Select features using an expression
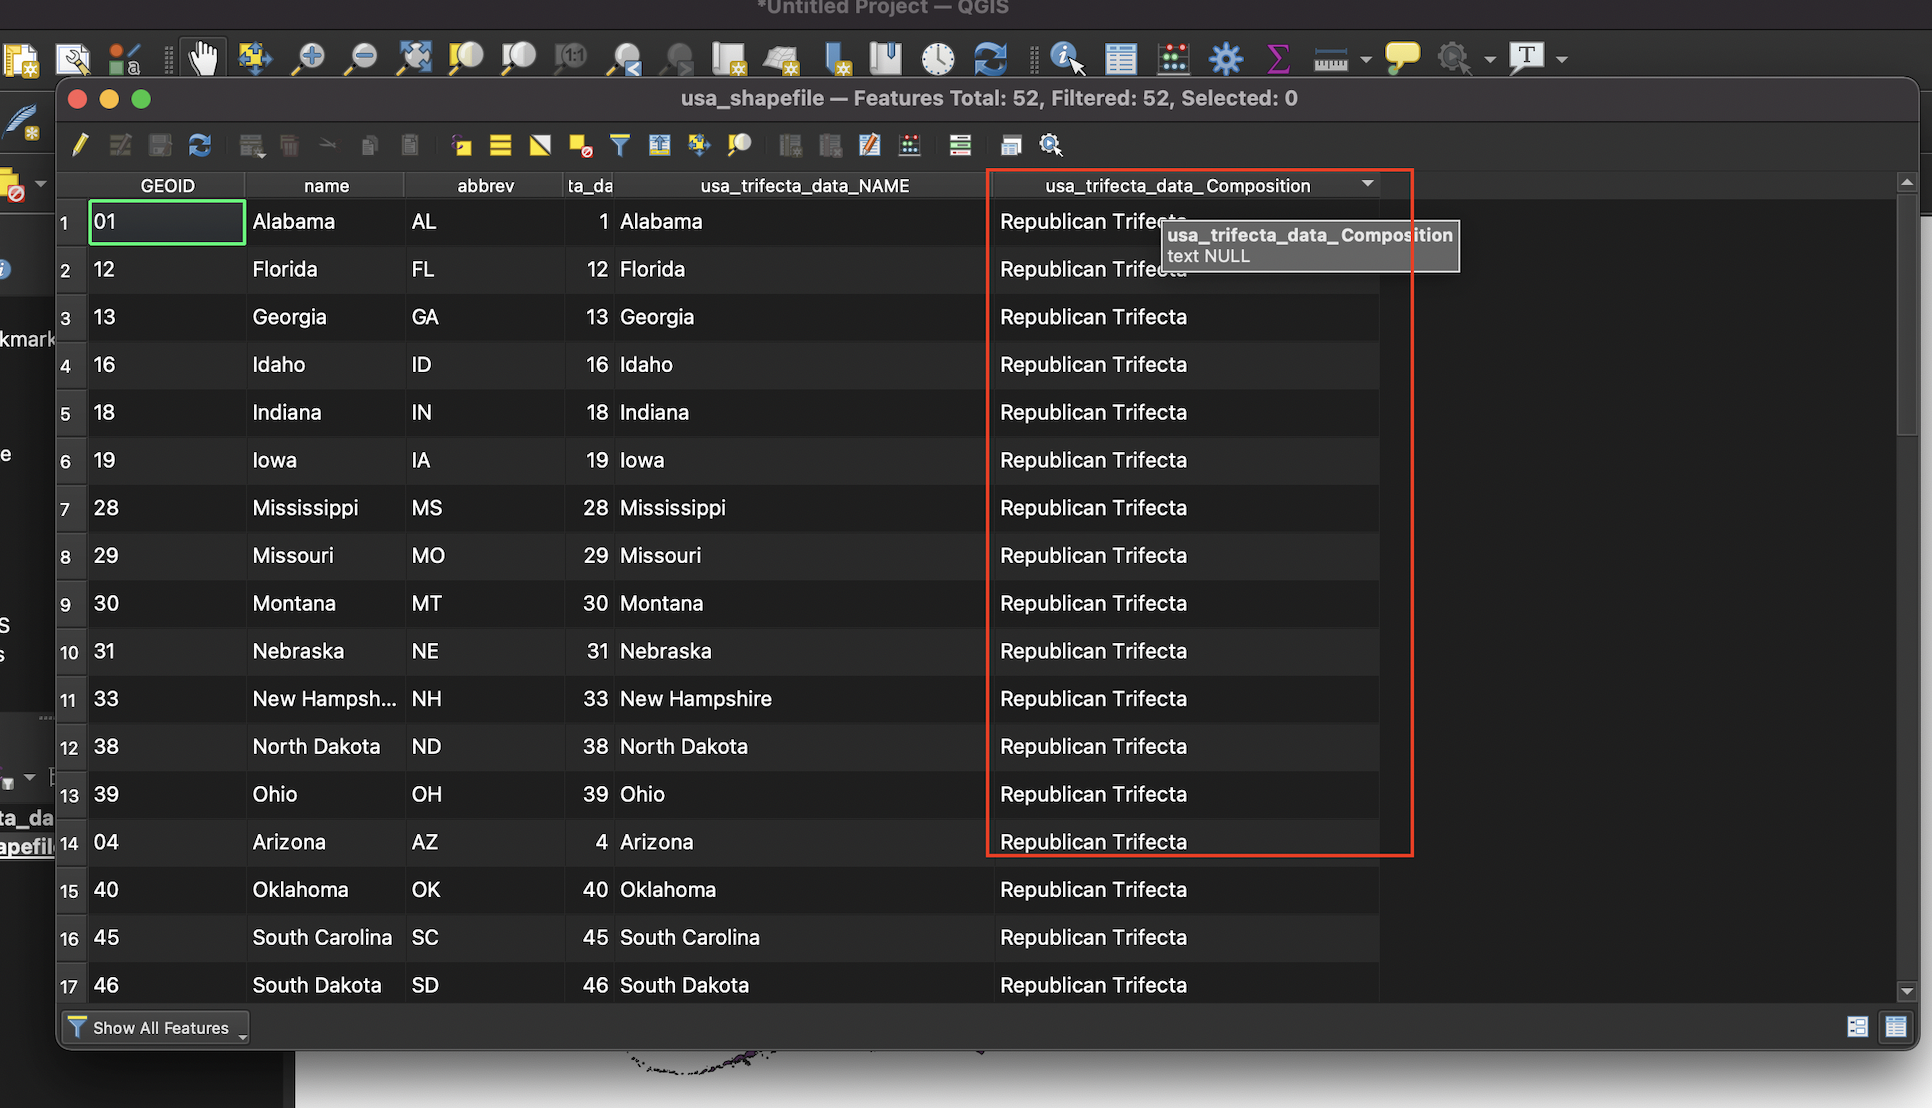Viewport: 1932px width, 1108px height. click(461, 145)
